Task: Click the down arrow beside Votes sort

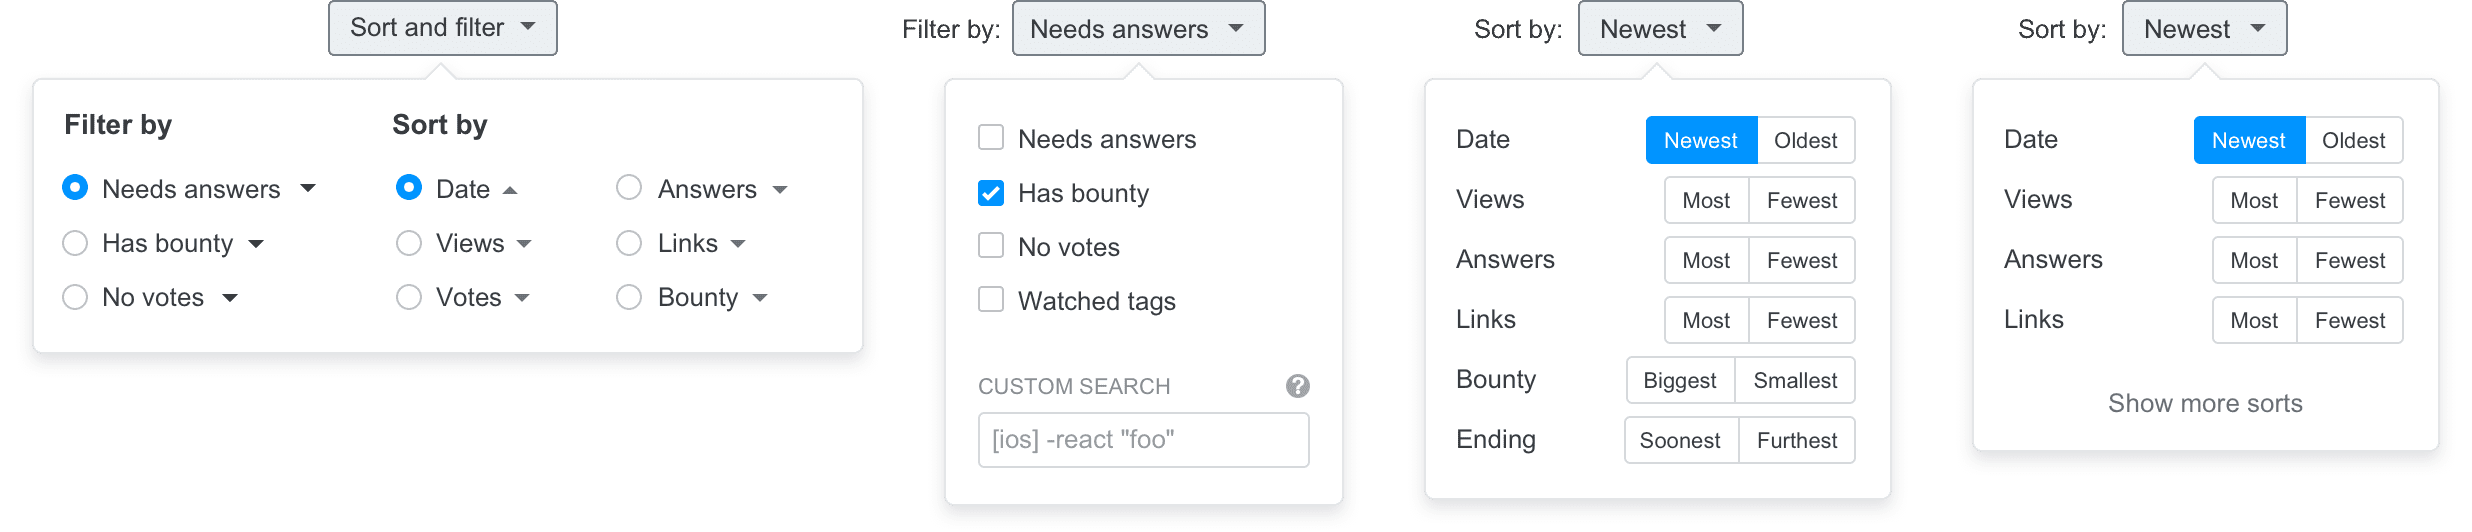Action: point(522,298)
